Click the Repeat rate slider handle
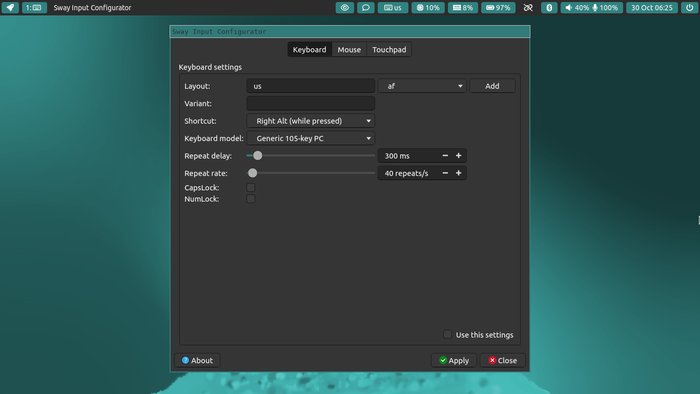The width and height of the screenshot is (700, 394). (x=253, y=173)
